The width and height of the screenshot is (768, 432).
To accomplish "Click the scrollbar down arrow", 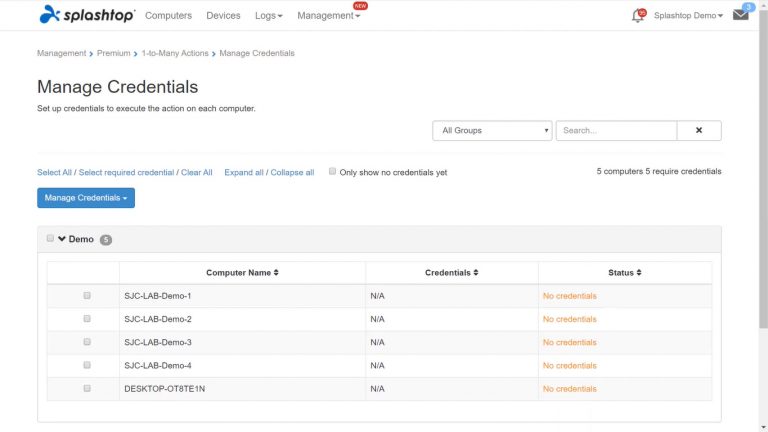I will pyautogui.click(x=763, y=428).
